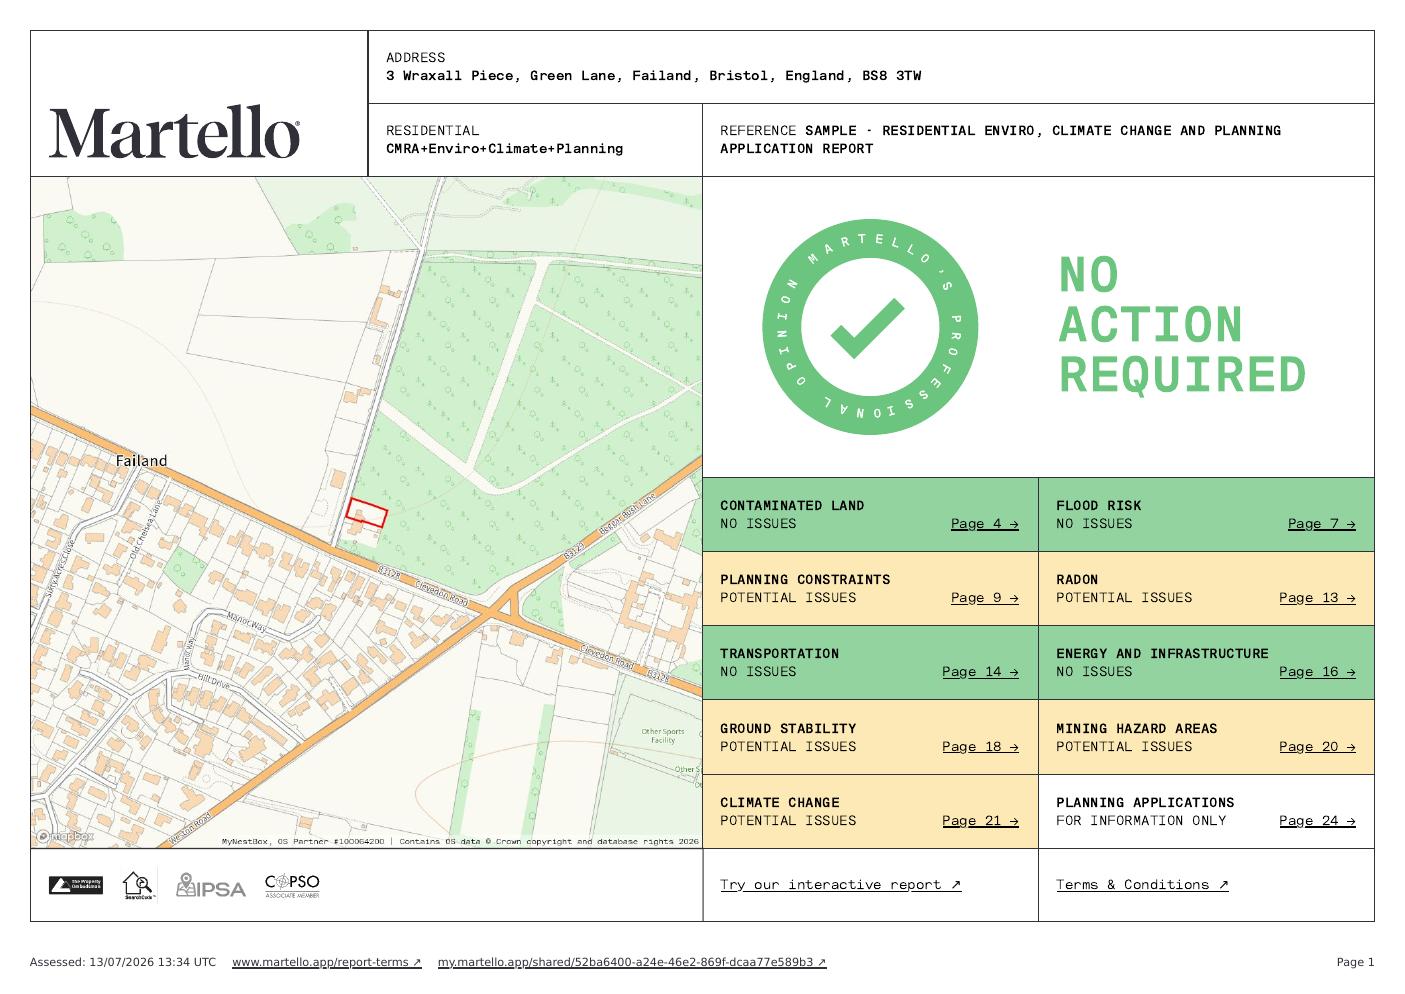Viewport: 1405px width, 994px height.
Task: Click the CONTAMINATED LAND heading
Action: coord(792,506)
